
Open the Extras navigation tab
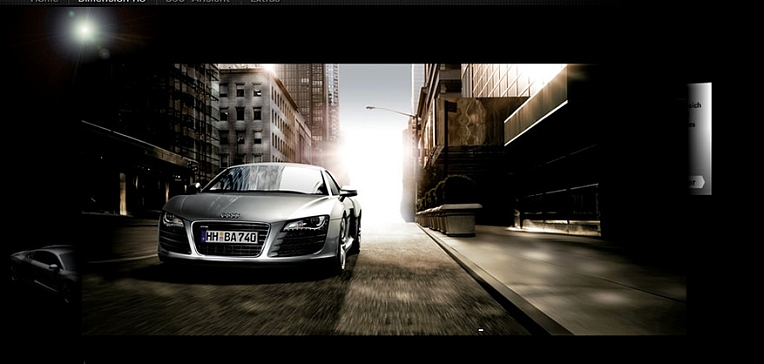click(265, 1)
